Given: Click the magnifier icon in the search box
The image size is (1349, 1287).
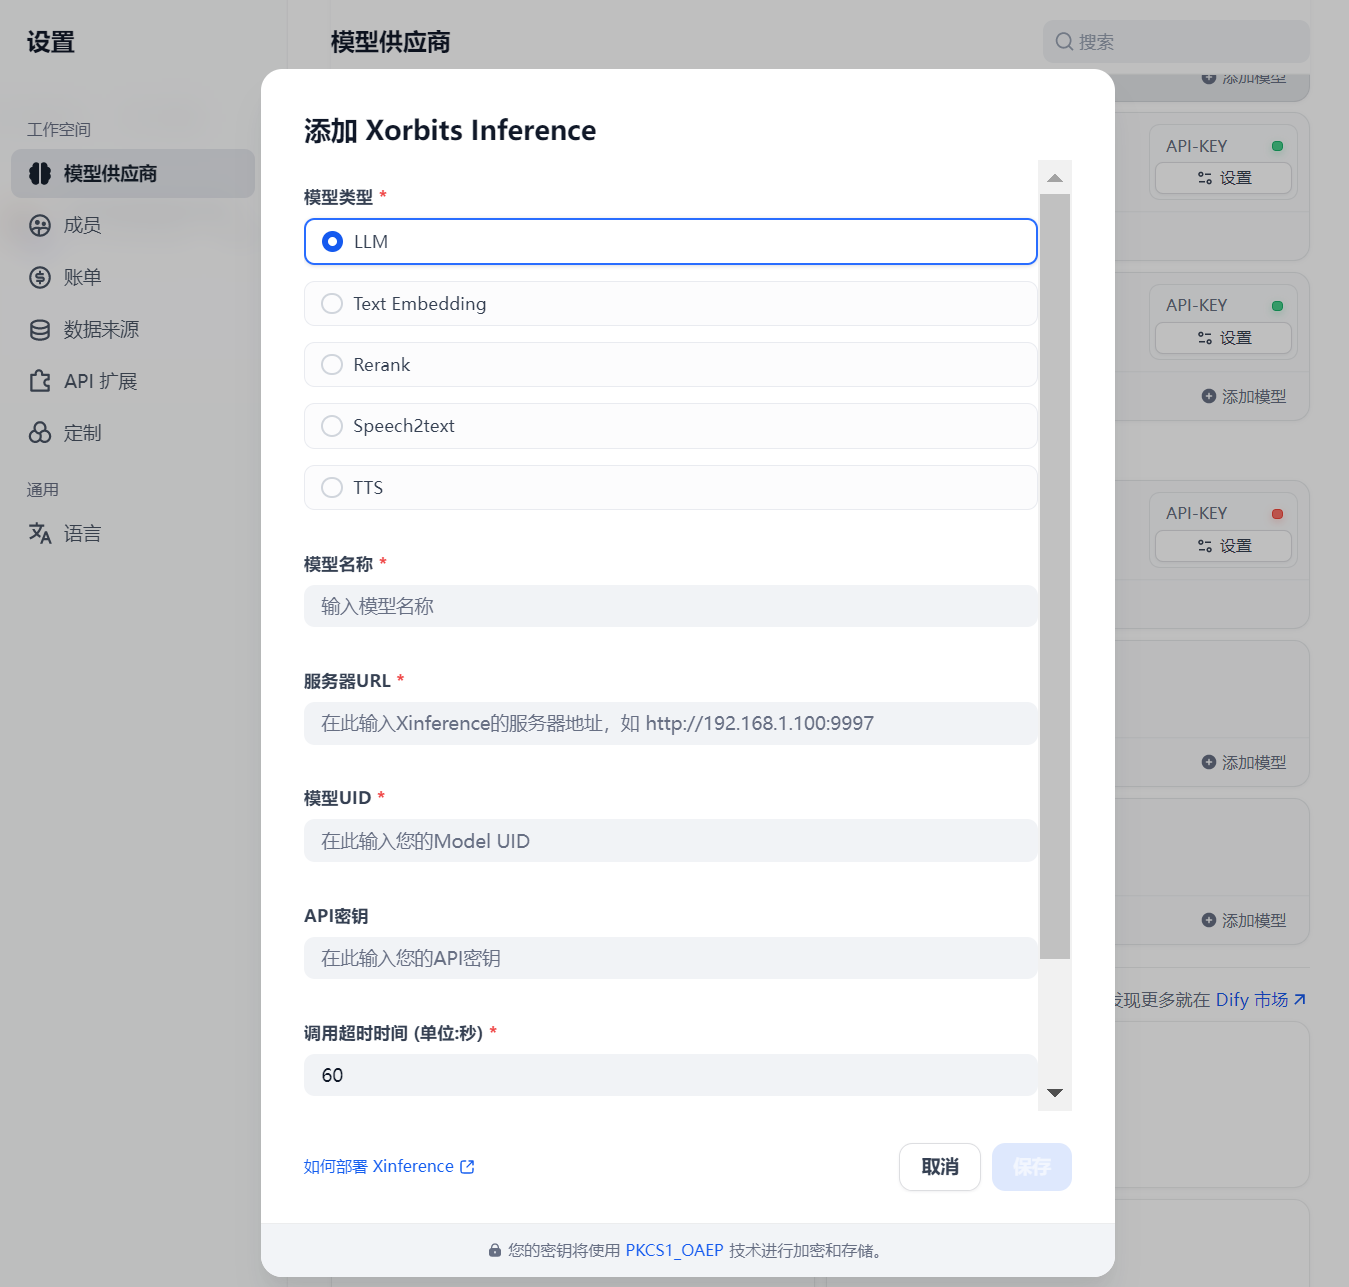Looking at the screenshot, I should (x=1064, y=42).
